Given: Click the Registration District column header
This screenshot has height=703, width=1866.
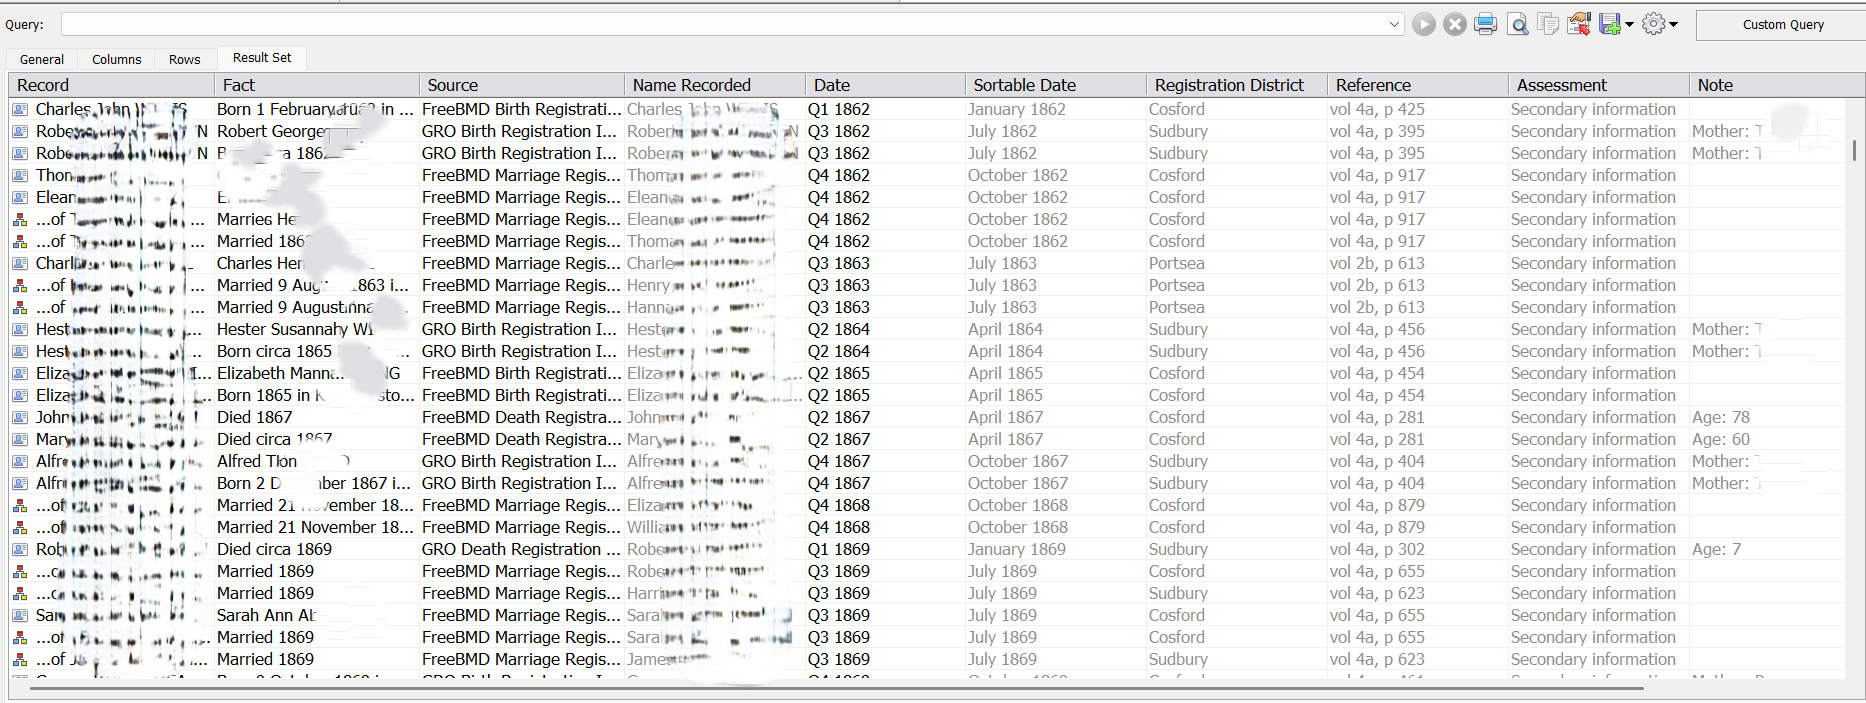Looking at the screenshot, I should (x=1229, y=85).
